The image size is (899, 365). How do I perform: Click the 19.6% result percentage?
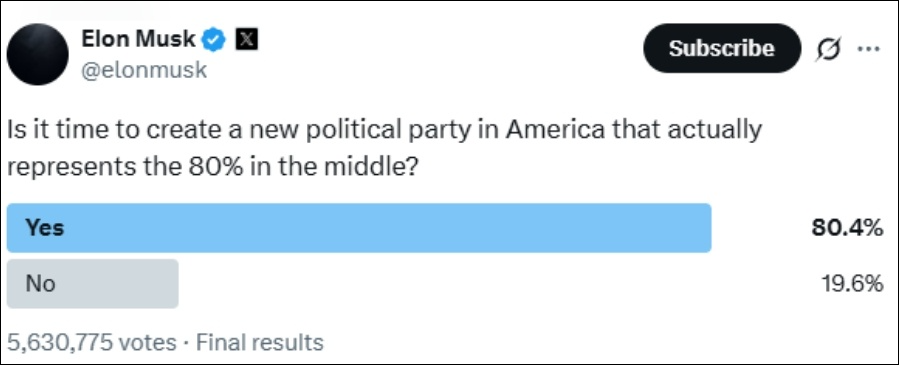851,284
